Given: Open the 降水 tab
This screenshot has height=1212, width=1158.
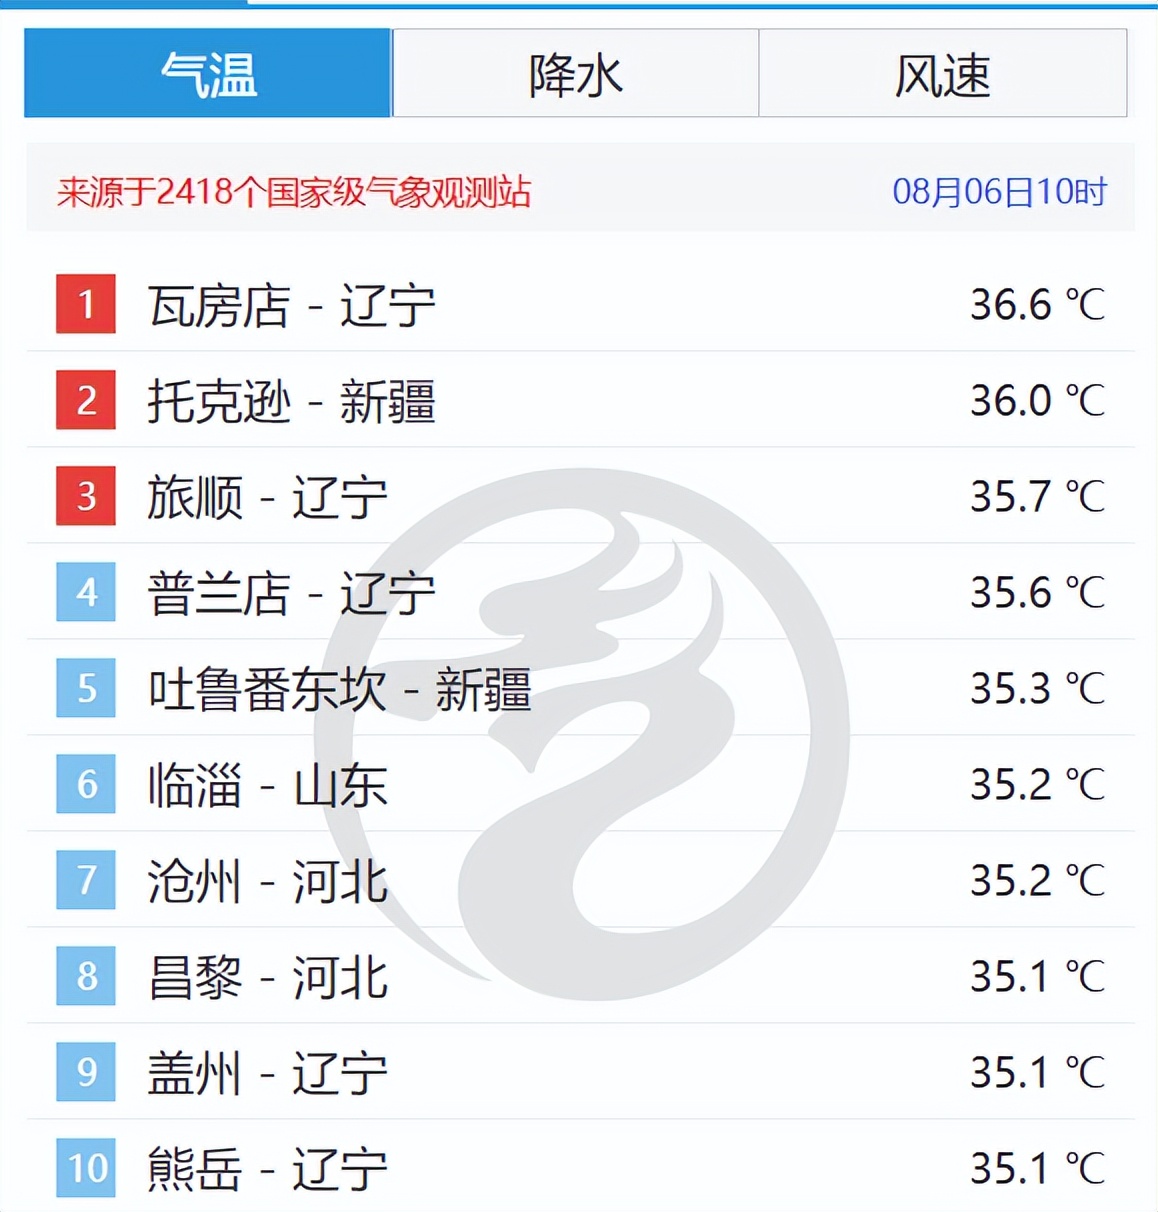Looking at the screenshot, I should click(x=575, y=73).
